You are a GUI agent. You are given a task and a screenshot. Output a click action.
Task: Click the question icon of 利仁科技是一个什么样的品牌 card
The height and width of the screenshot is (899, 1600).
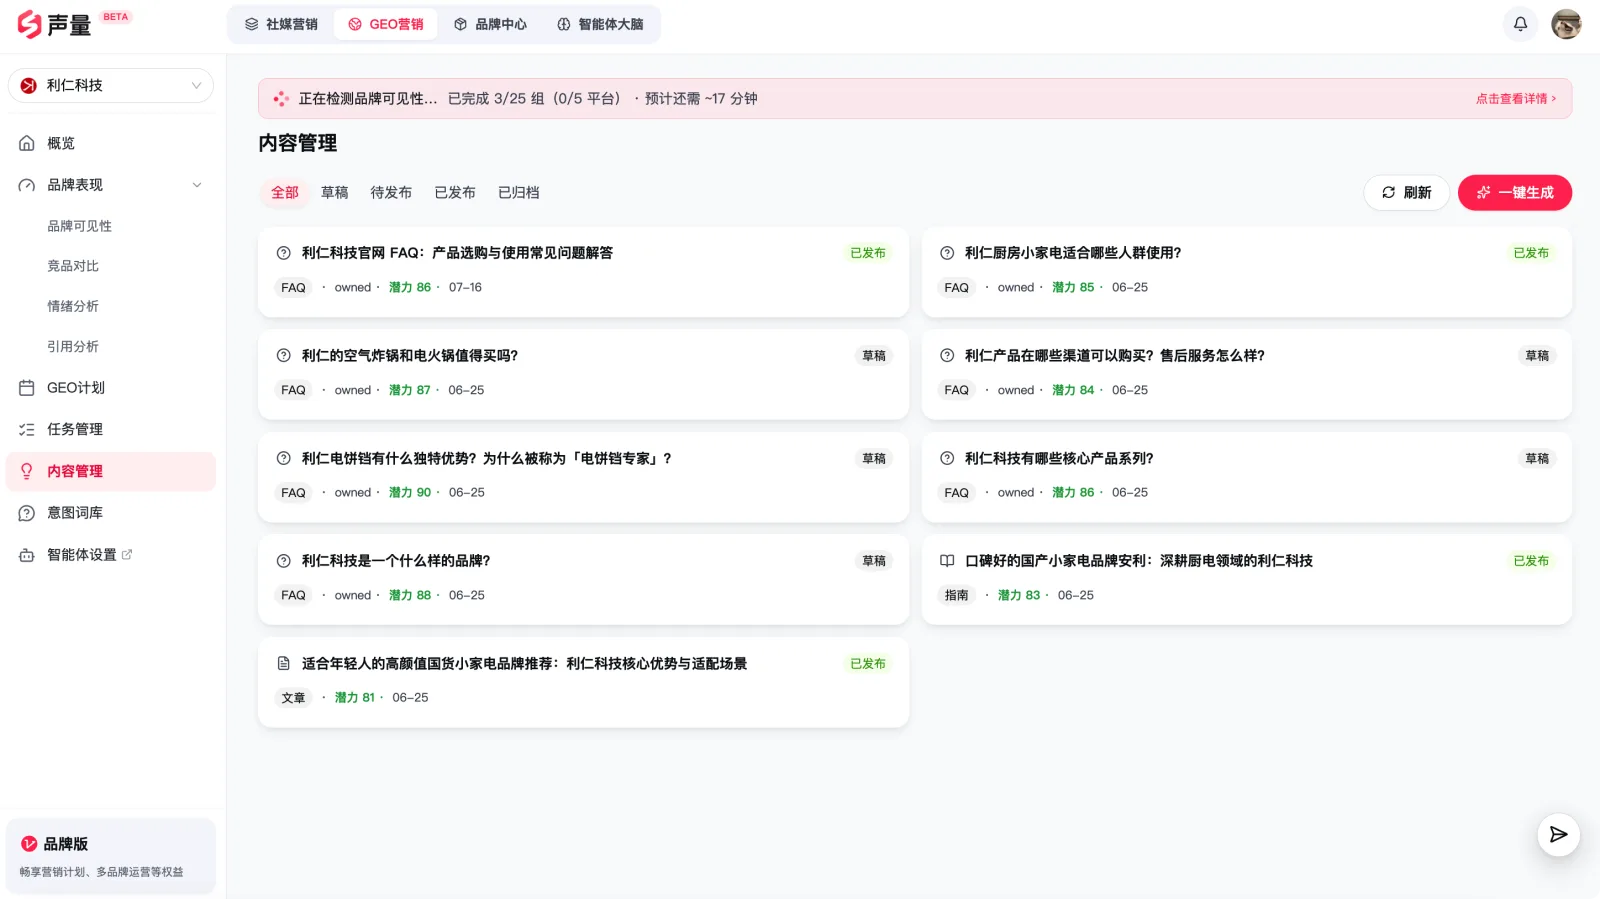(284, 561)
